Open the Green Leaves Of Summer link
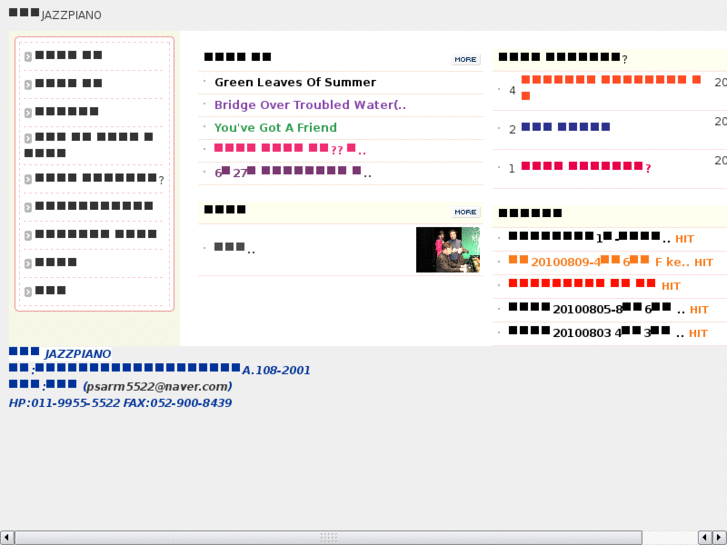Image resolution: width=727 pixels, height=545 pixels. tap(295, 83)
